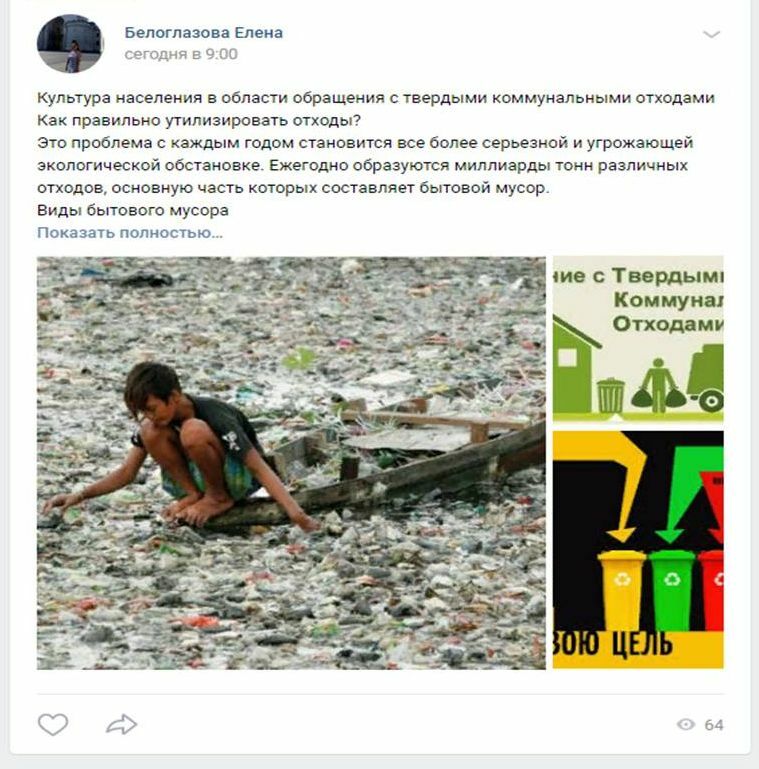The image size is (759, 769).
Task: Expand the text with 'Показать полностью…'
Action: click(130, 232)
